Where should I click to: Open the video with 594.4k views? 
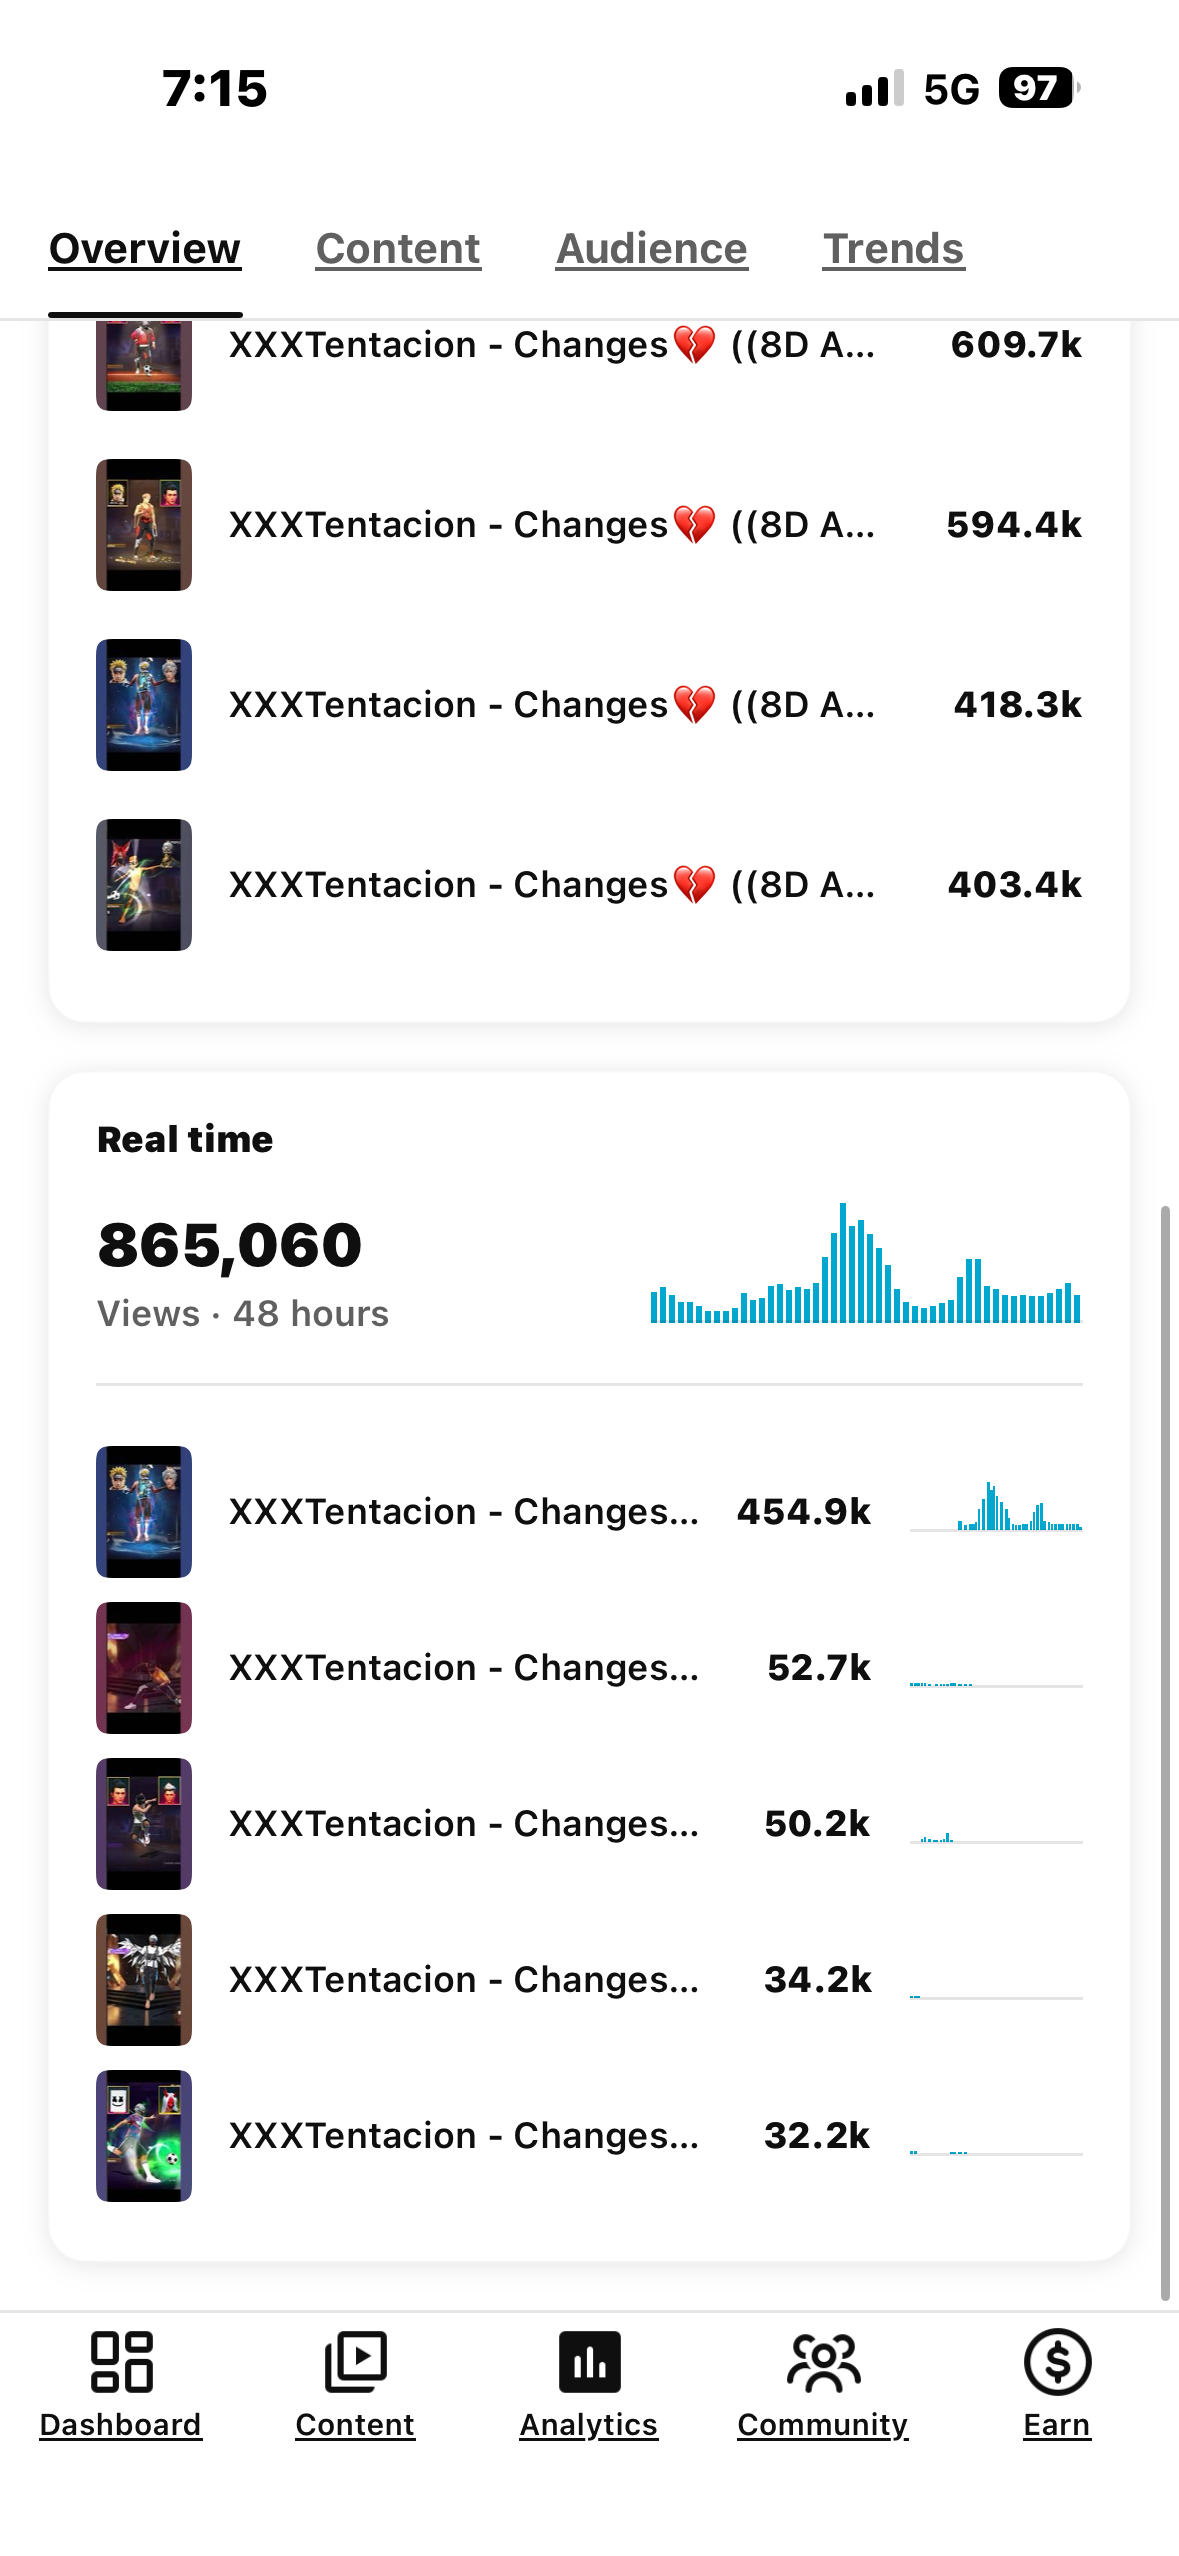[551, 525]
